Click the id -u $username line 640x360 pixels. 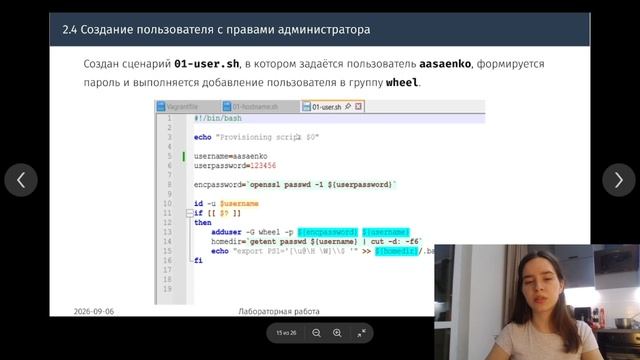226,203
